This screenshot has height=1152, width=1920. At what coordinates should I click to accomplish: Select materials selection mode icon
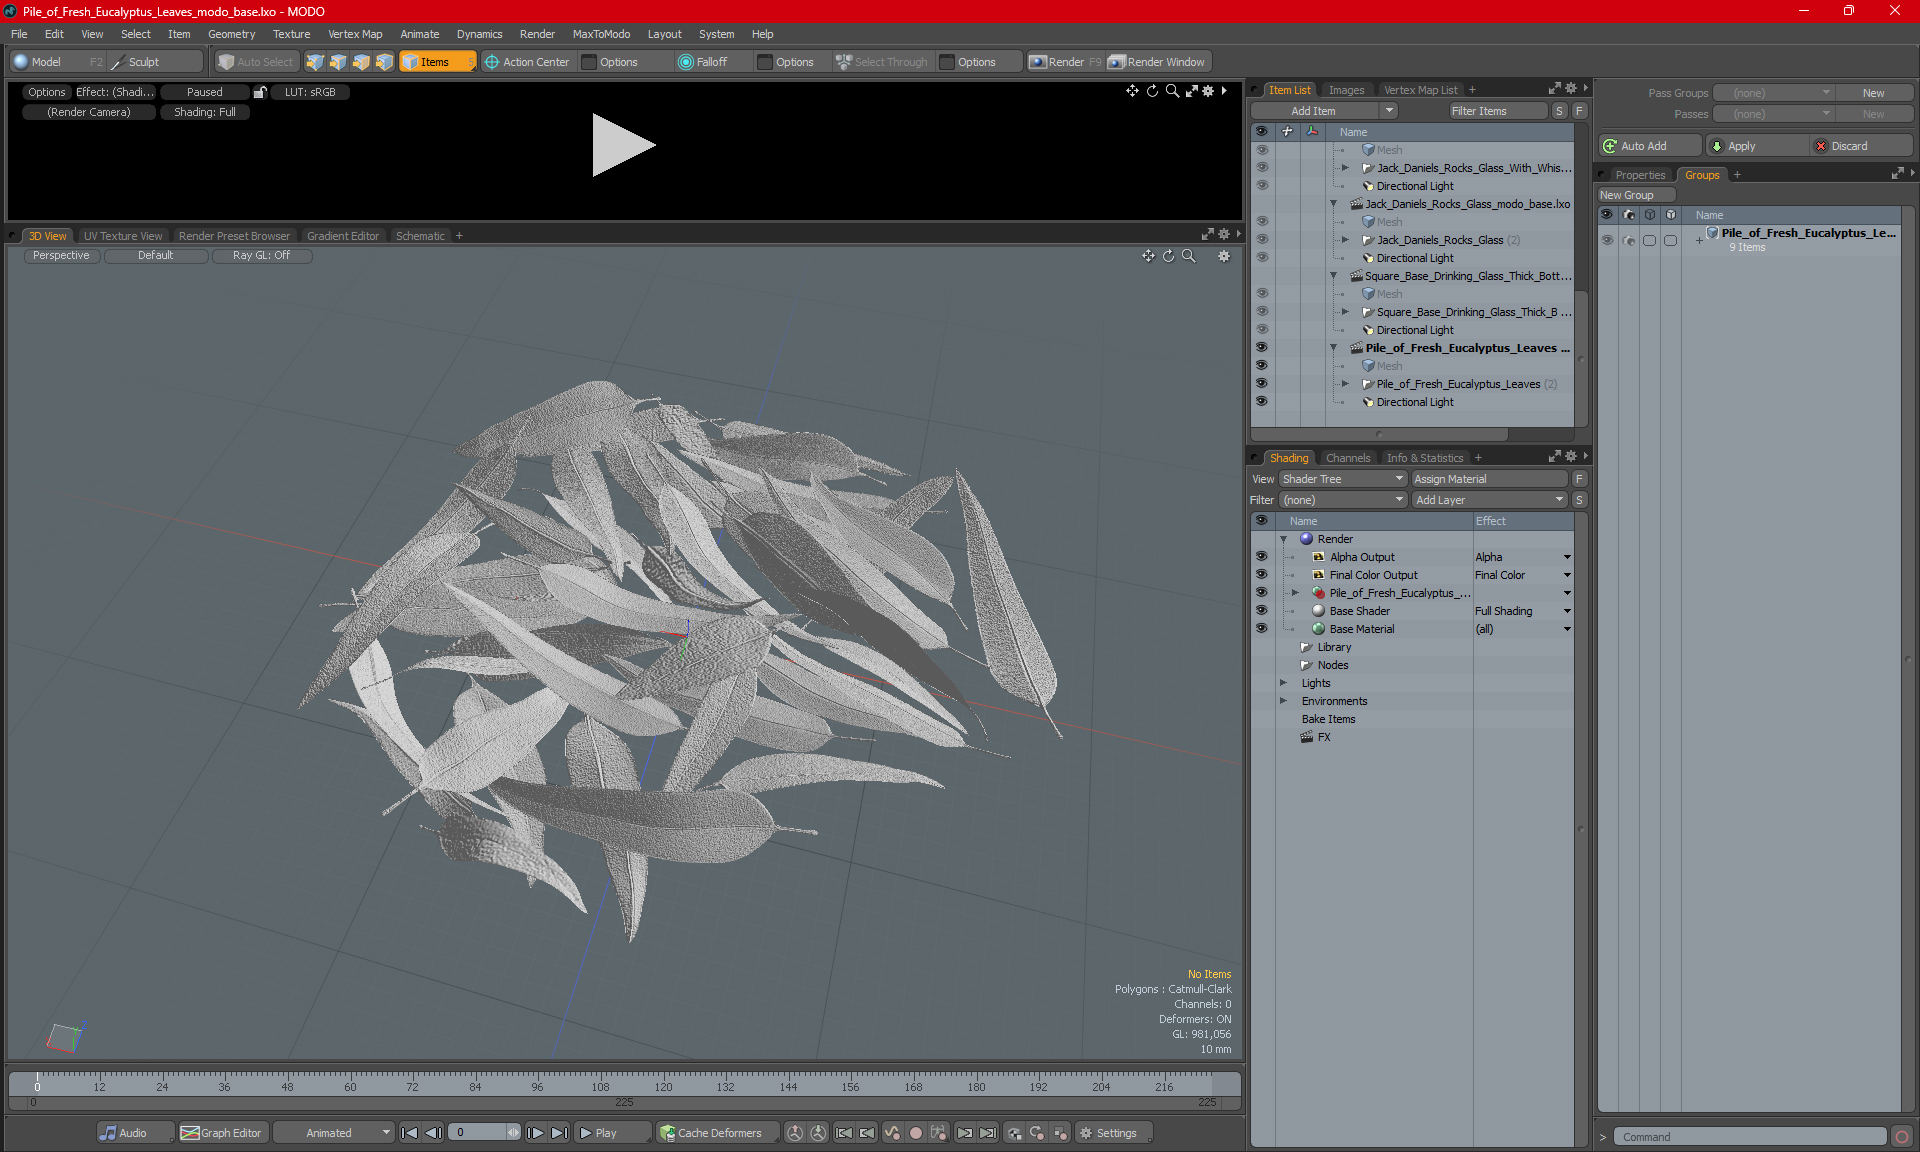pyautogui.click(x=384, y=62)
